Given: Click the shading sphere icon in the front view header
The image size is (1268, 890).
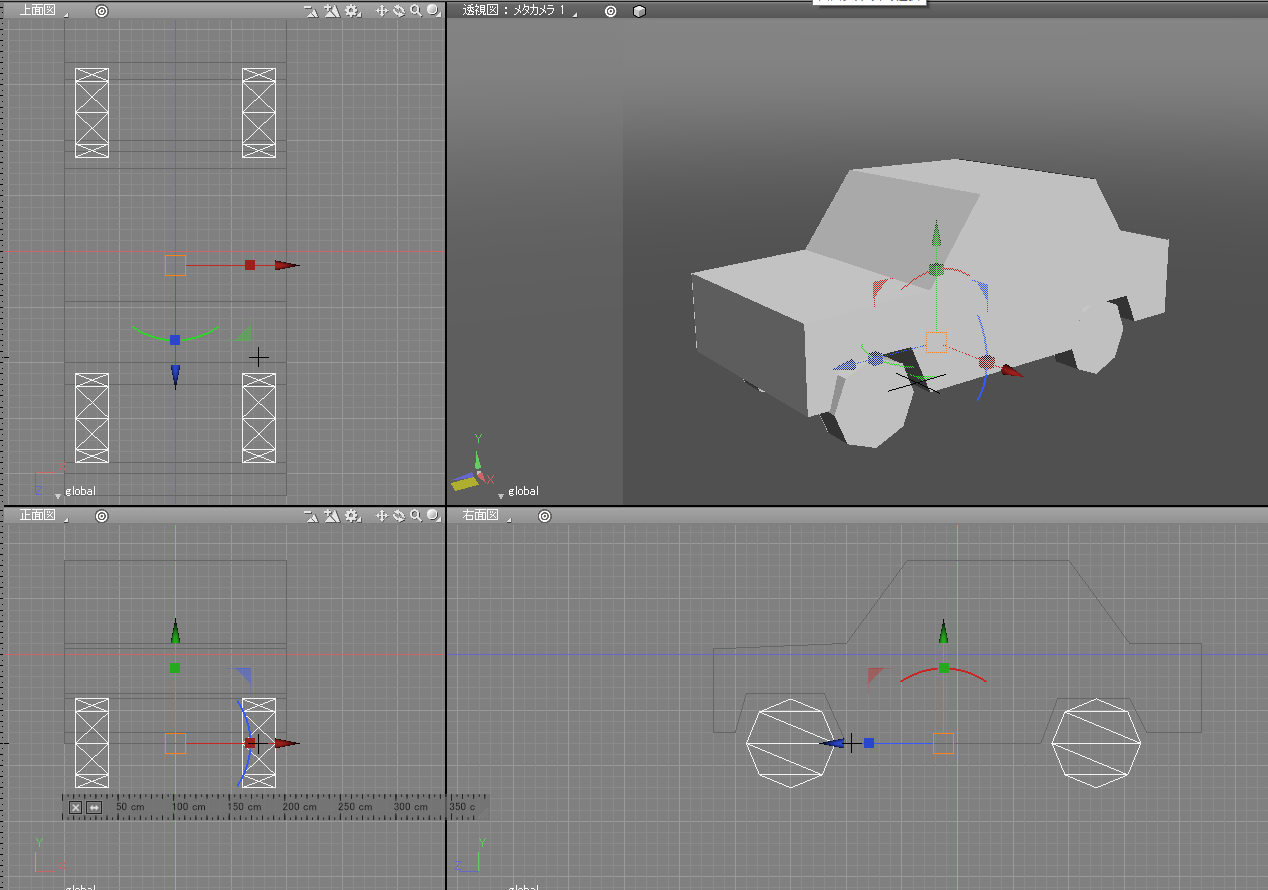Looking at the screenshot, I should click(432, 516).
